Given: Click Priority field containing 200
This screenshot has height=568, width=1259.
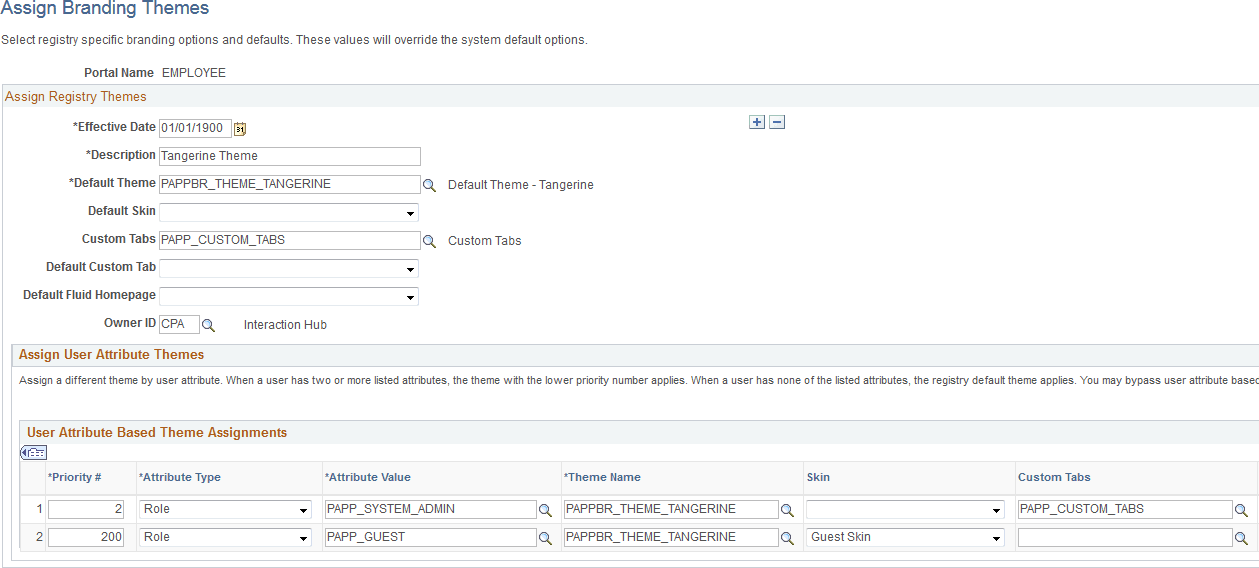Looking at the screenshot, I should pyautogui.click(x=87, y=537).
